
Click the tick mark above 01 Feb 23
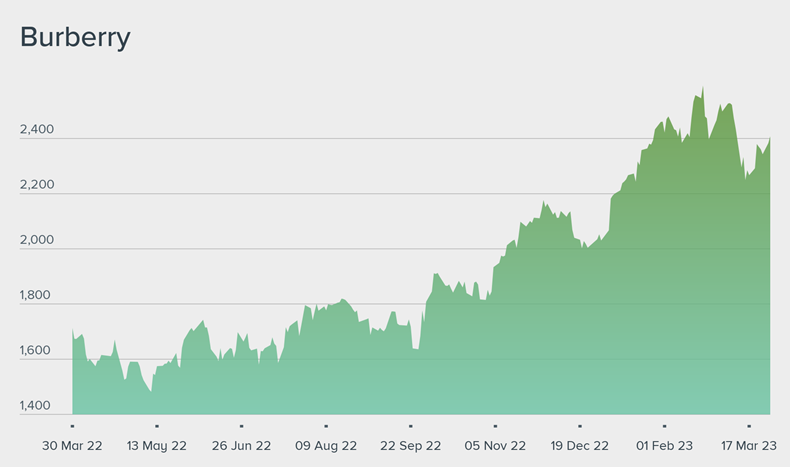tap(665, 426)
